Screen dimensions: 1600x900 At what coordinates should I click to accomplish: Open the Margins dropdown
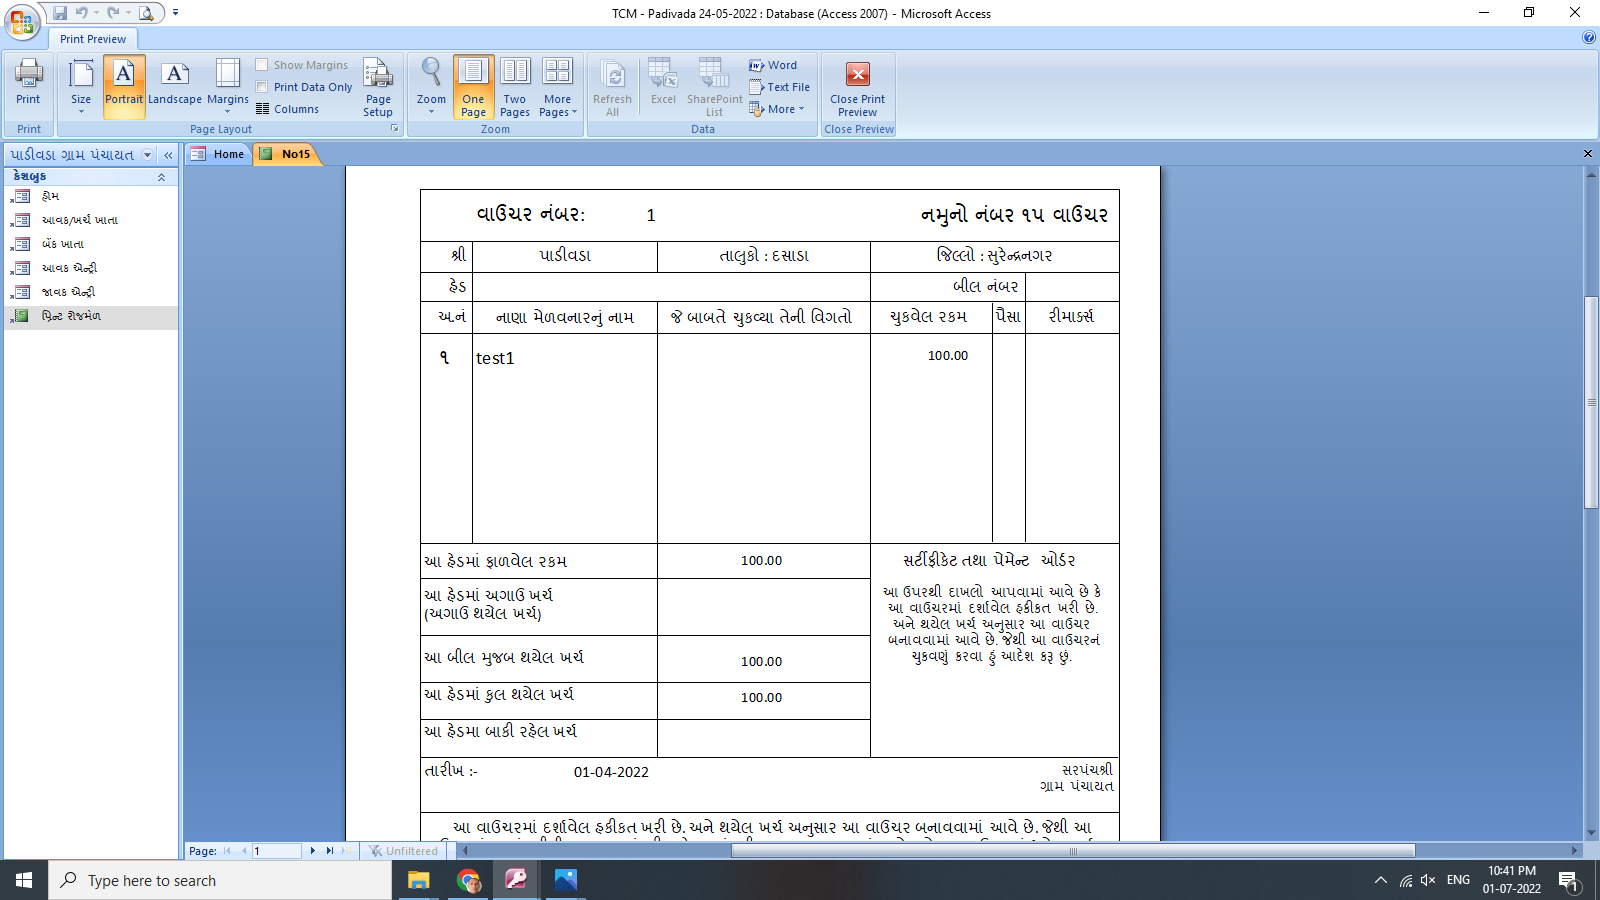(228, 85)
